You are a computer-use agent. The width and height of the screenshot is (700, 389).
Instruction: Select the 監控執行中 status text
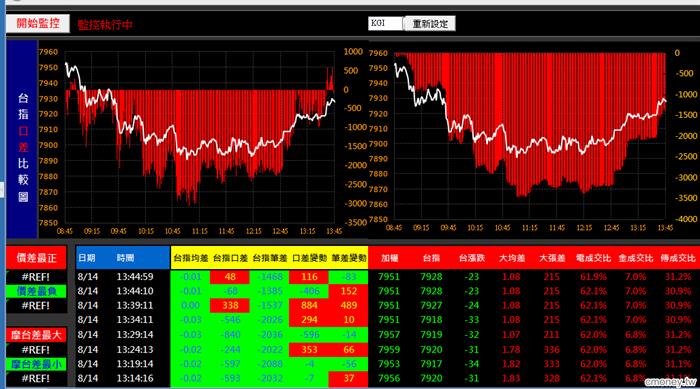(x=105, y=25)
